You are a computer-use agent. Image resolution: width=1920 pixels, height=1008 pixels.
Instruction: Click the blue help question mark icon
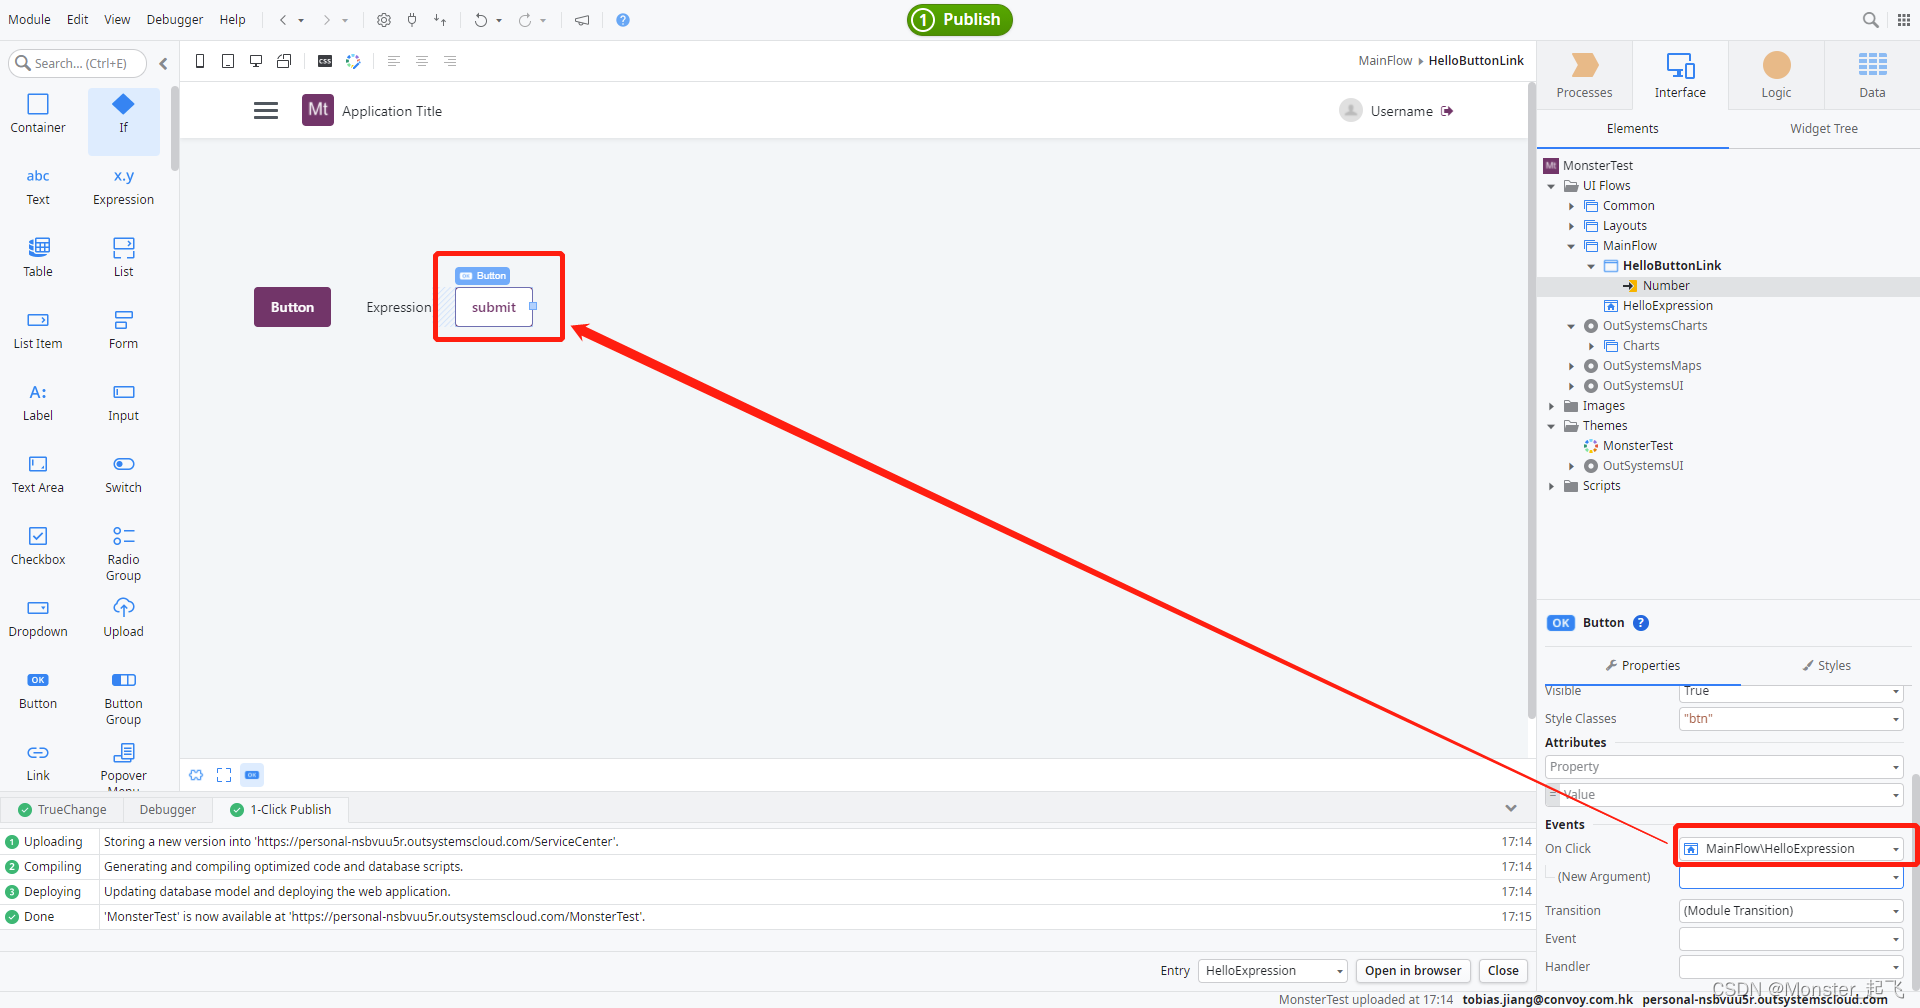tap(623, 20)
